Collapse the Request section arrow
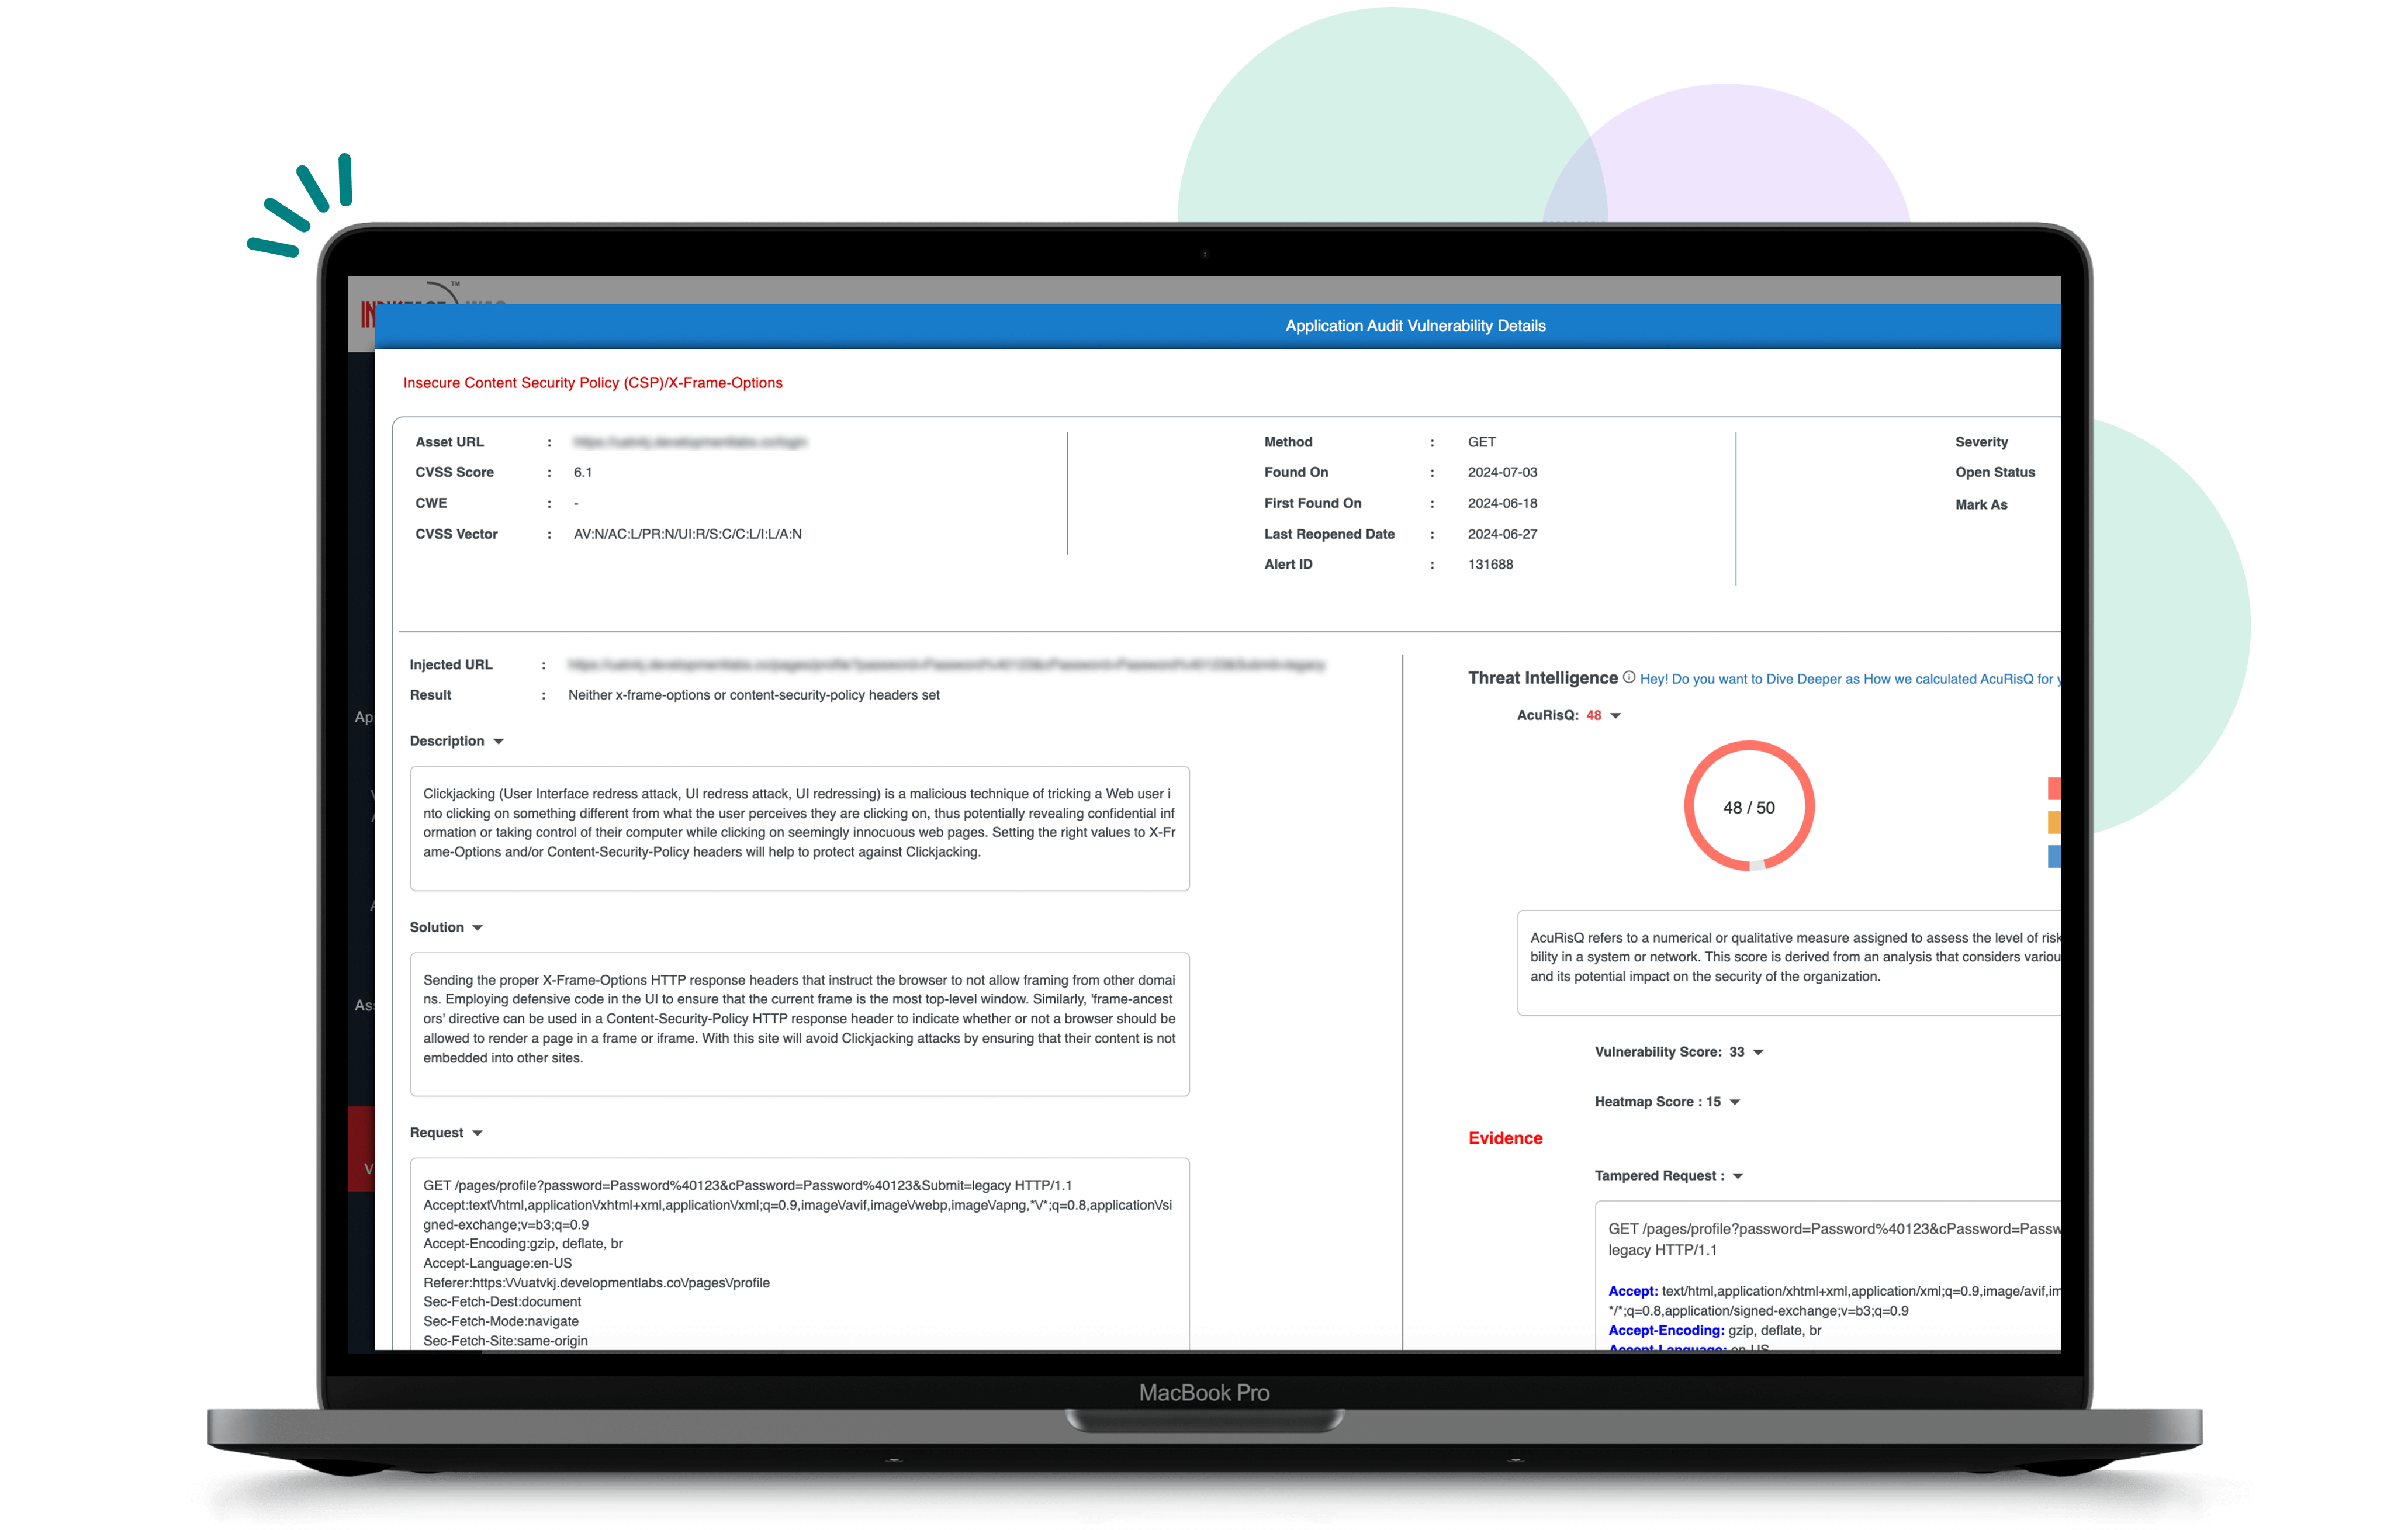 point(477,1133)
